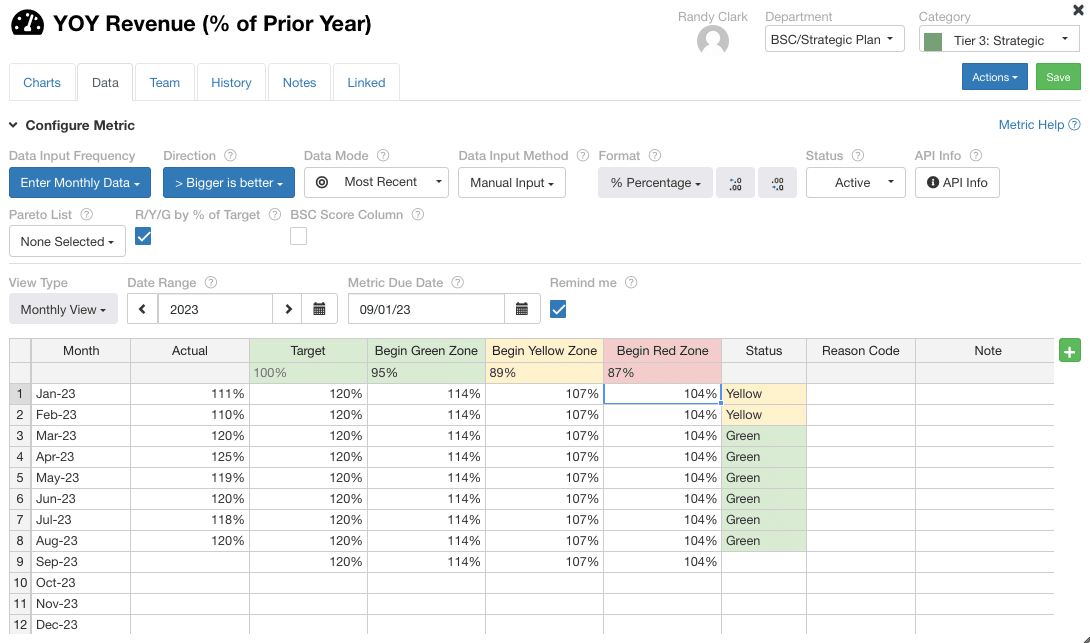The image size is (1090, 643).
Task: Go to previous year with left arrow
Action: pyautogui.click(x=143, y=309)
